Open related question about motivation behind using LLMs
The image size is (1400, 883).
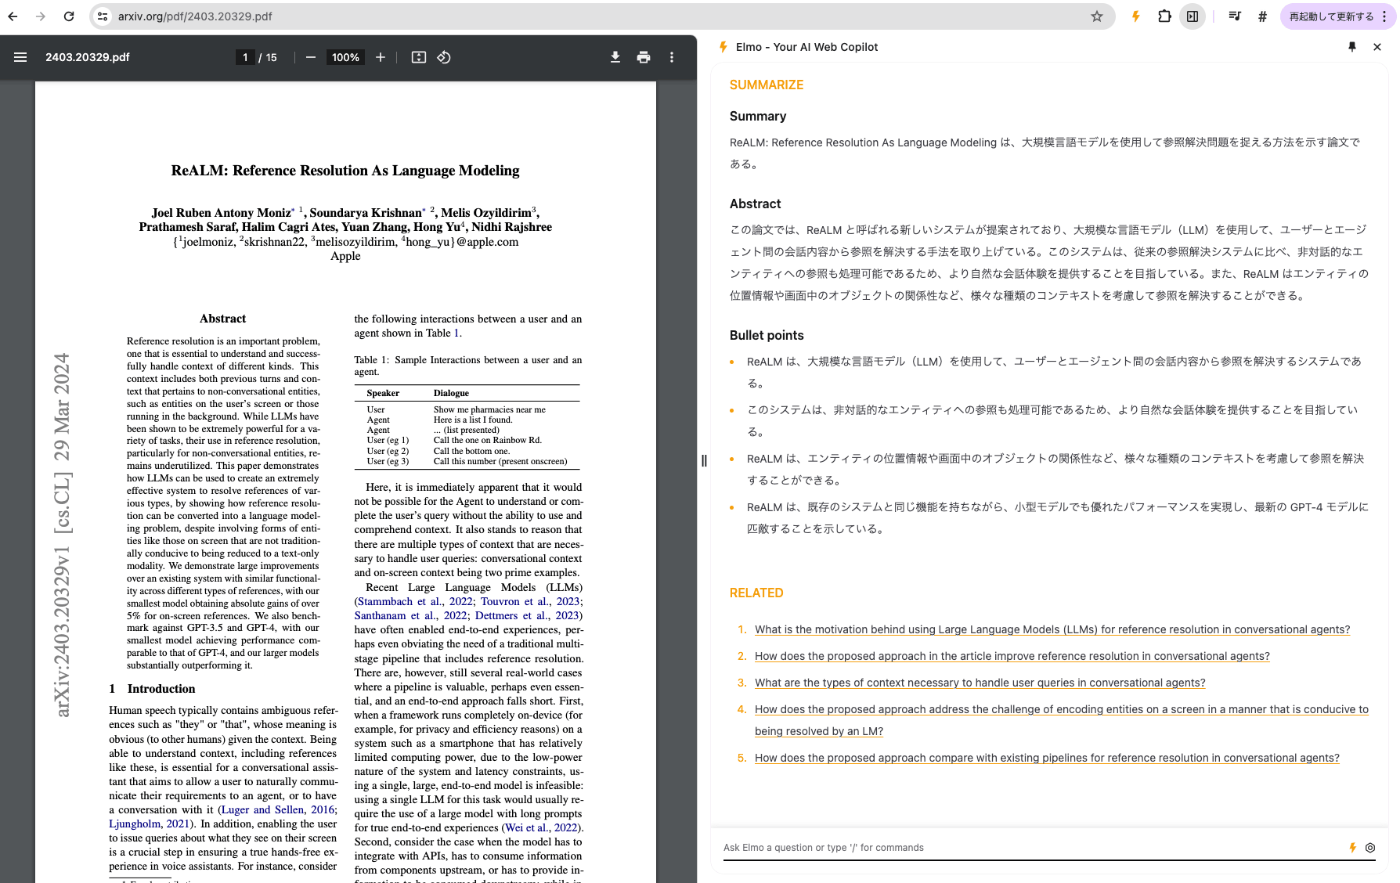(x=1052, y=629)
